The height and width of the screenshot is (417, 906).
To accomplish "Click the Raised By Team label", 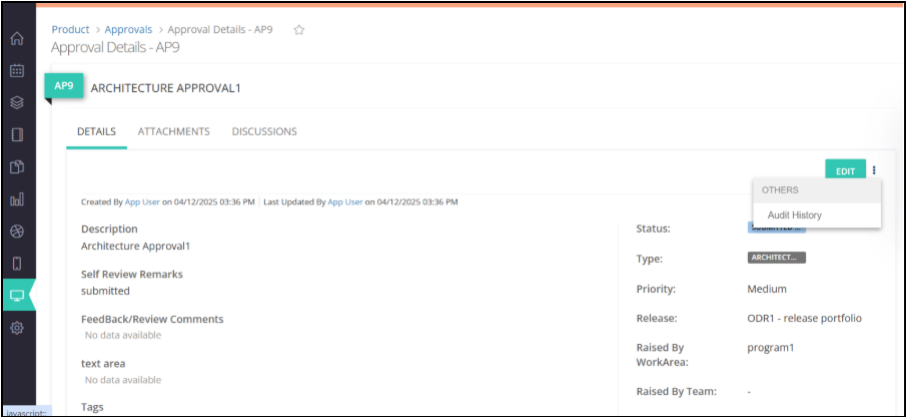I will point(676,392).
